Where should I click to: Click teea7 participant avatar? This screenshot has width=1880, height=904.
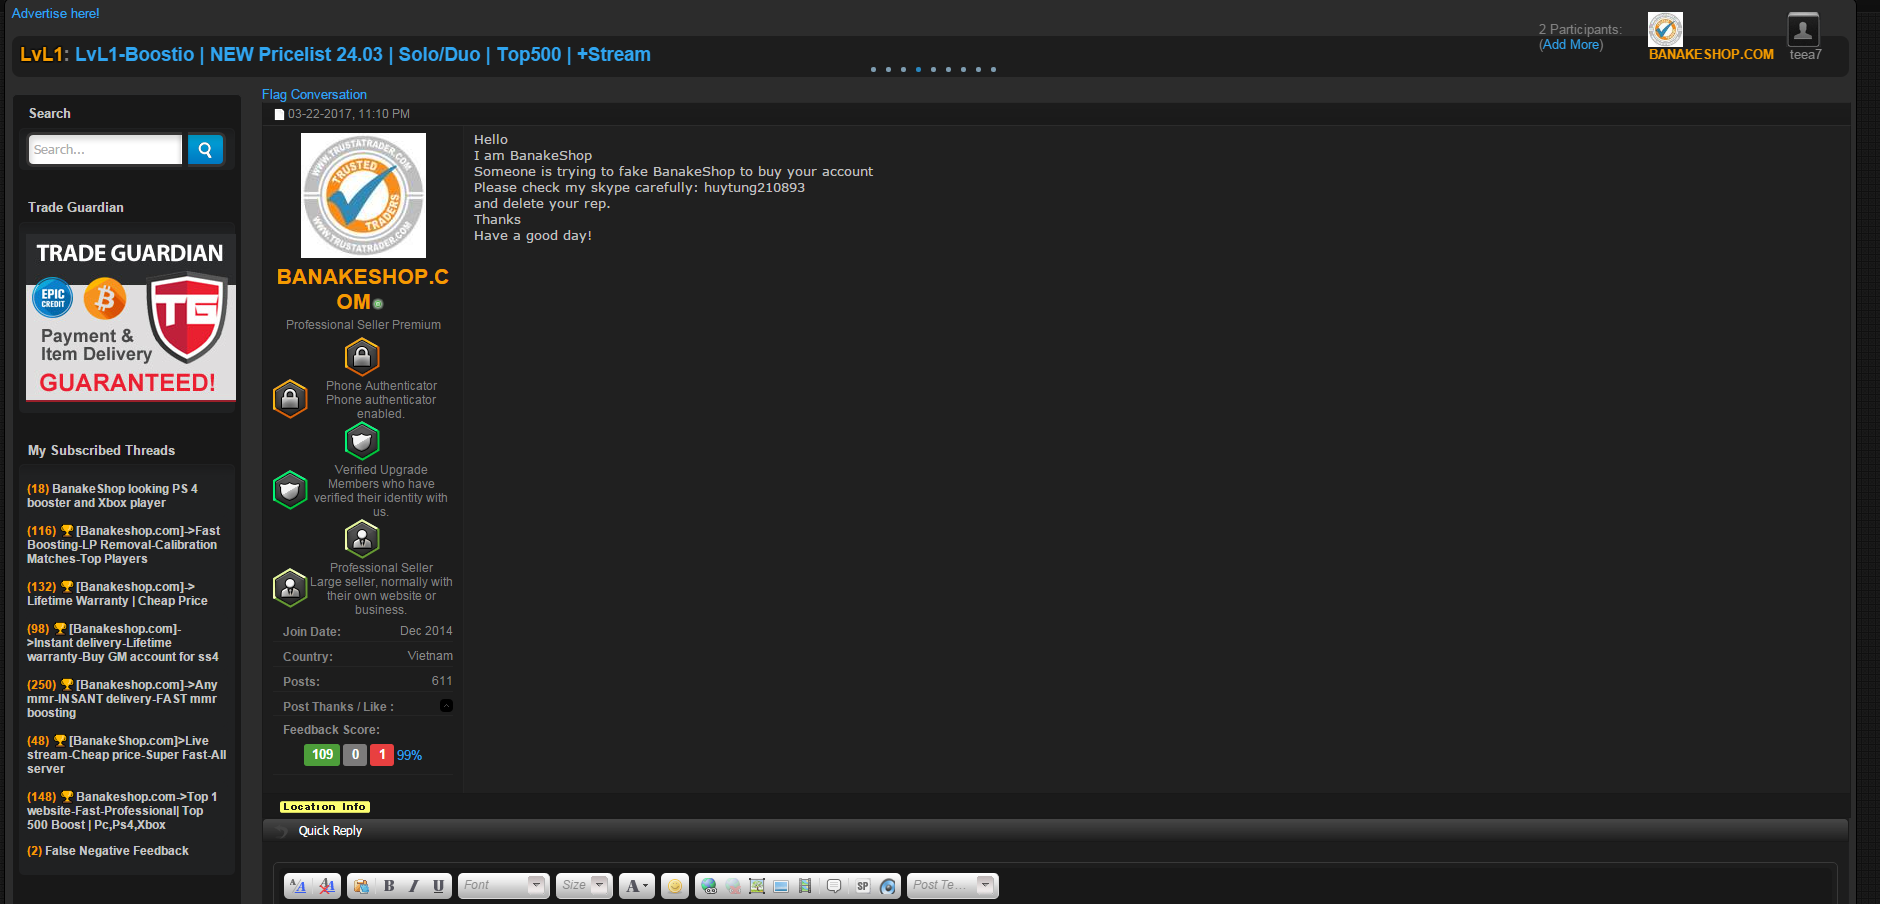click(x=1803, y=29)
